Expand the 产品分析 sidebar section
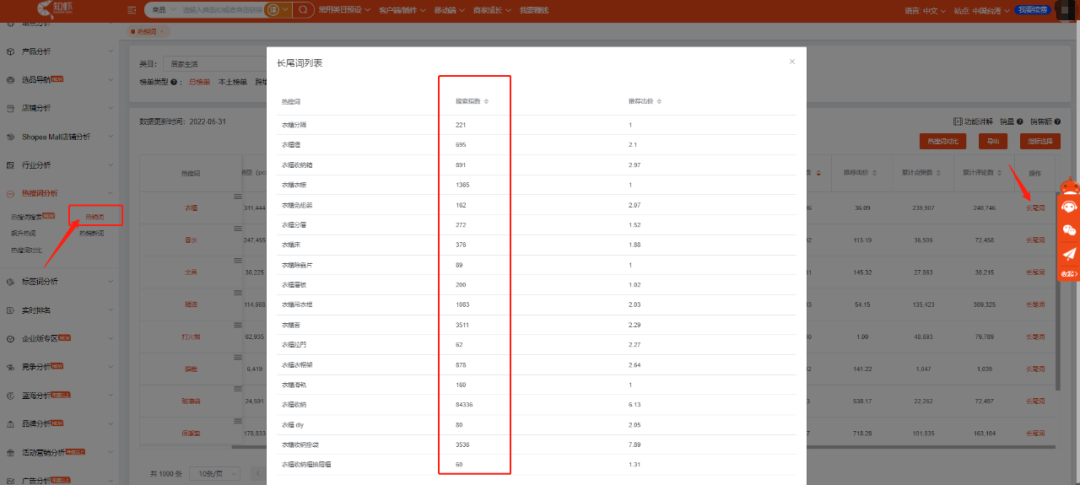Image resolution: width=1080 pixels, height=485 pixels. point(110,52)
